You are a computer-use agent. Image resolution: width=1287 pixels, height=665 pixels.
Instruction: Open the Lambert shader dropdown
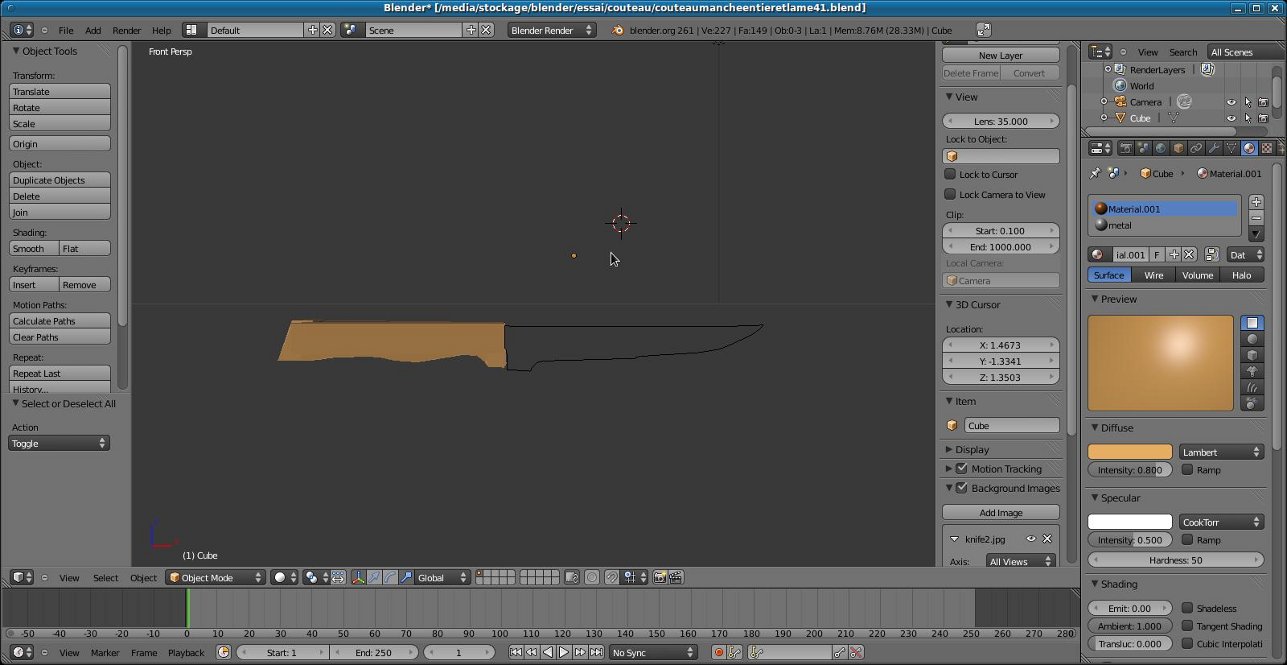[1221, 451]
